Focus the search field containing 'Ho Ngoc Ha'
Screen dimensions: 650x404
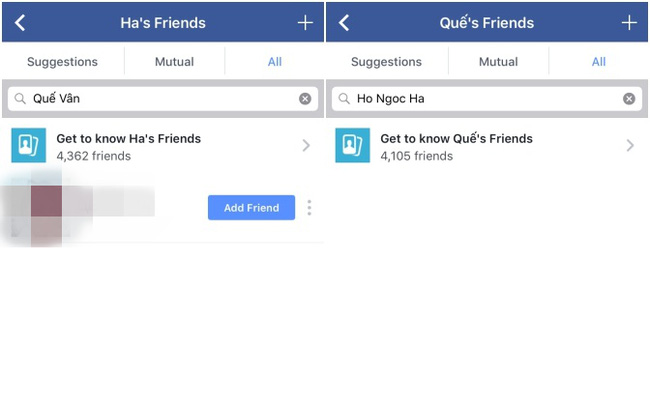tap(487, 99)
